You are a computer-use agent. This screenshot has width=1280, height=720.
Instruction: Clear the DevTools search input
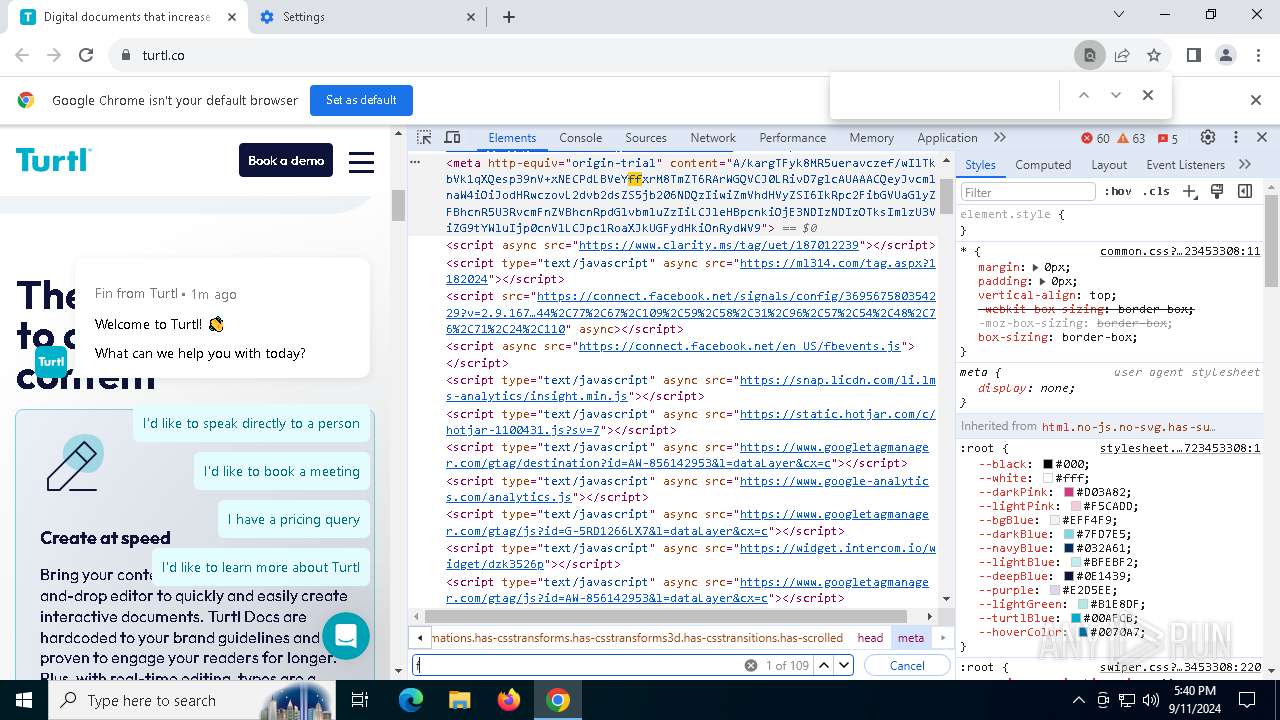click(x=750, y=665)
